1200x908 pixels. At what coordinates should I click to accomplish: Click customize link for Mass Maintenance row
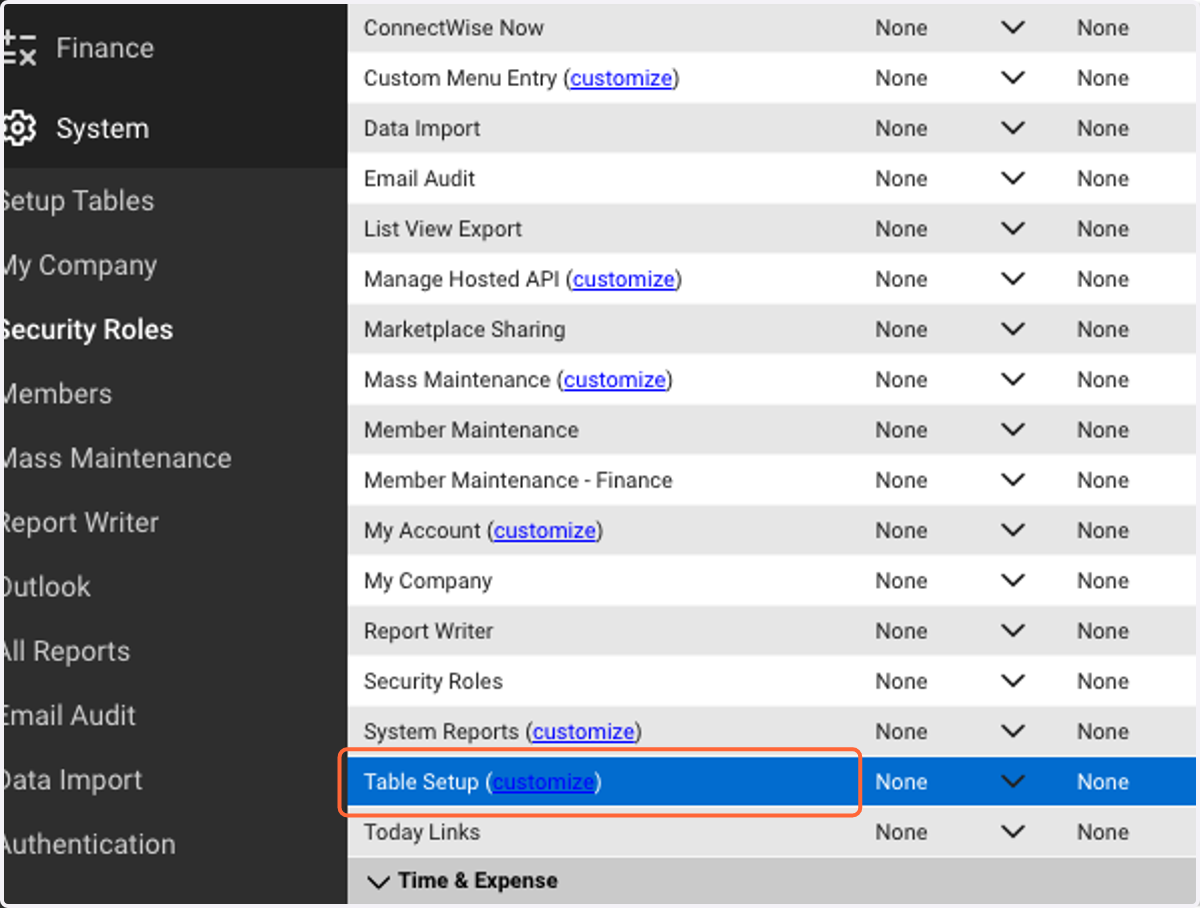tap(615, 380)
